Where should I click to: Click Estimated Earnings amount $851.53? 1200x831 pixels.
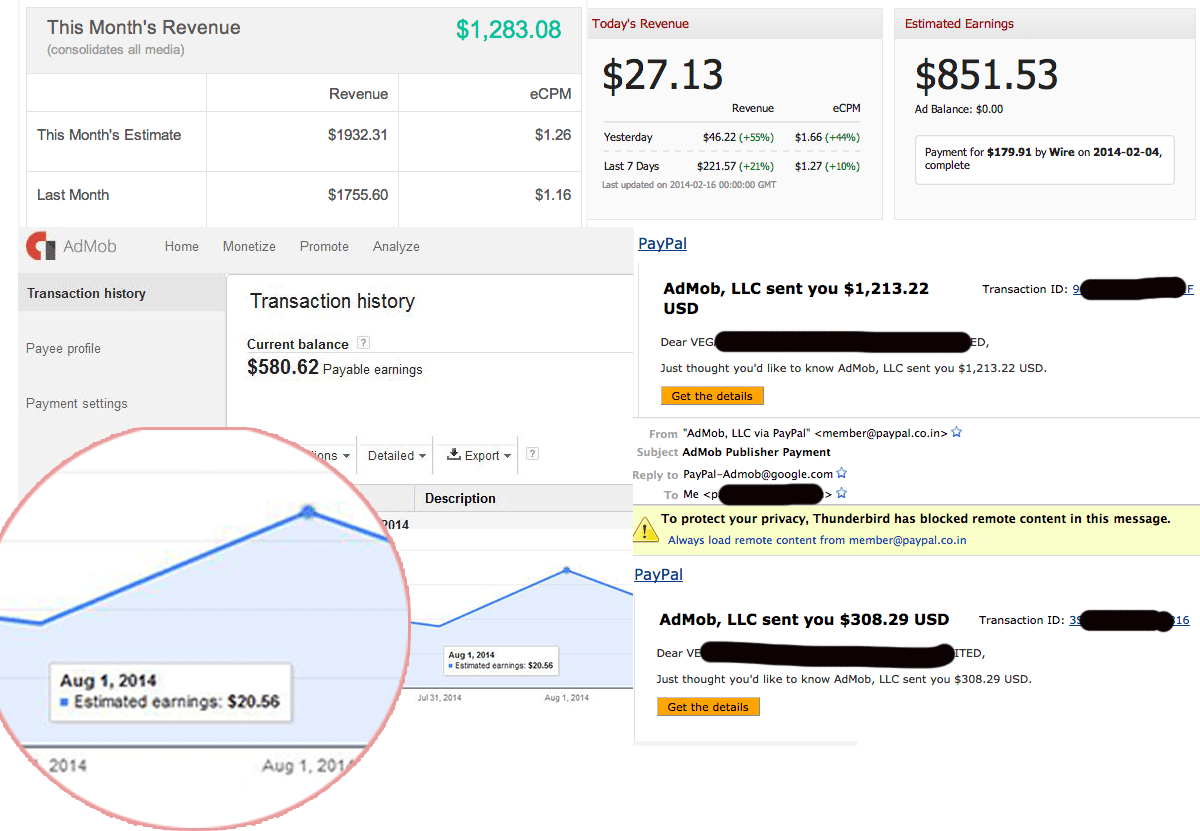986,75
